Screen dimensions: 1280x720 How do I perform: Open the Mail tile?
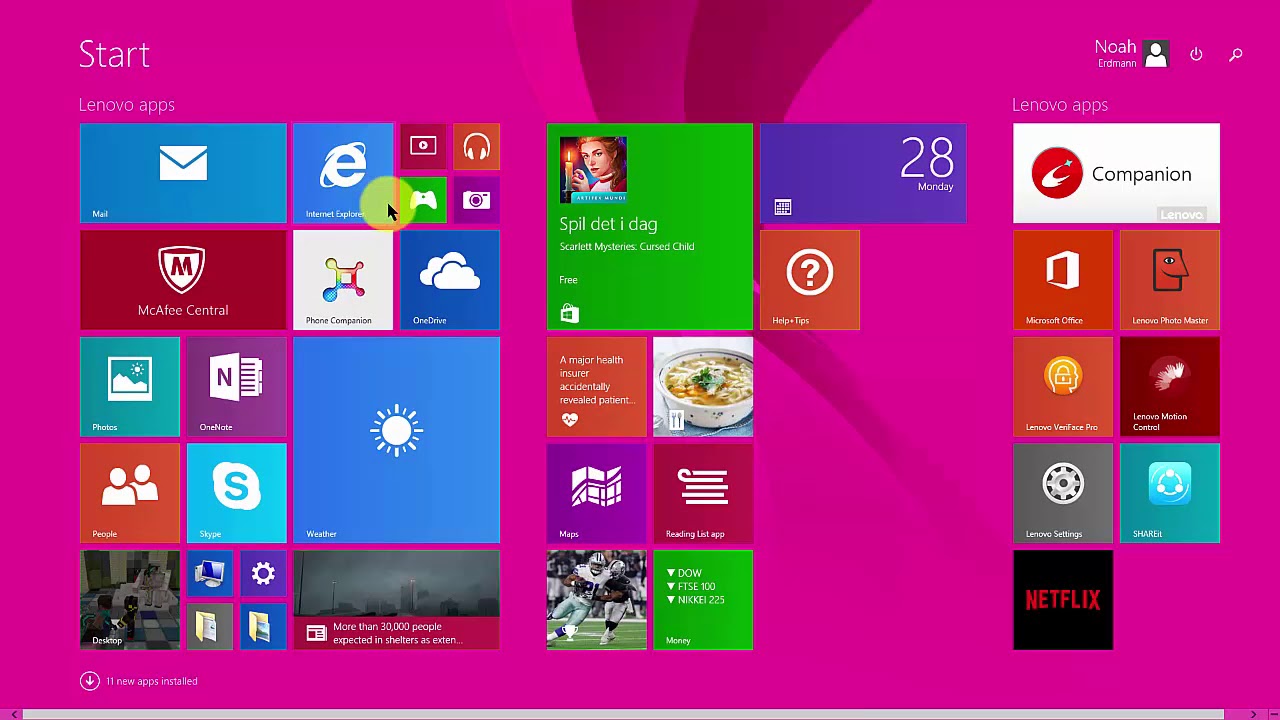[183, 173]
